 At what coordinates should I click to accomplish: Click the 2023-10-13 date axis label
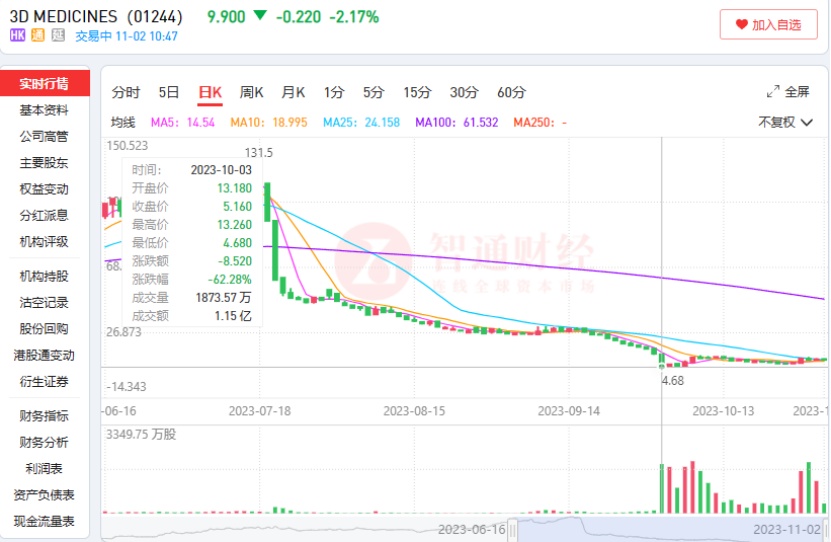[723, 411]
